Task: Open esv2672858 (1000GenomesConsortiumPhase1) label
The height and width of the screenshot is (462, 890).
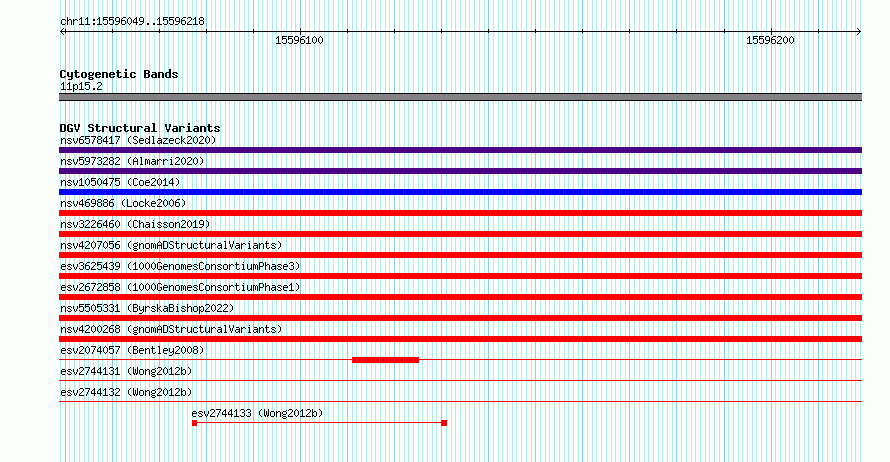Action: (x=180, y=287)
